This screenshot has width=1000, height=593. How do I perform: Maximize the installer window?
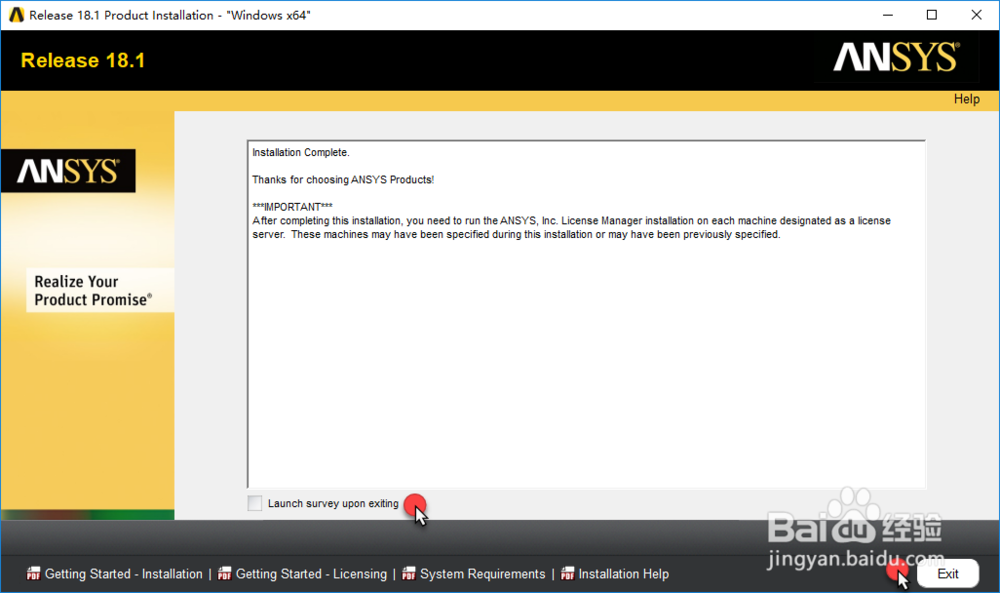pos(932,15)
